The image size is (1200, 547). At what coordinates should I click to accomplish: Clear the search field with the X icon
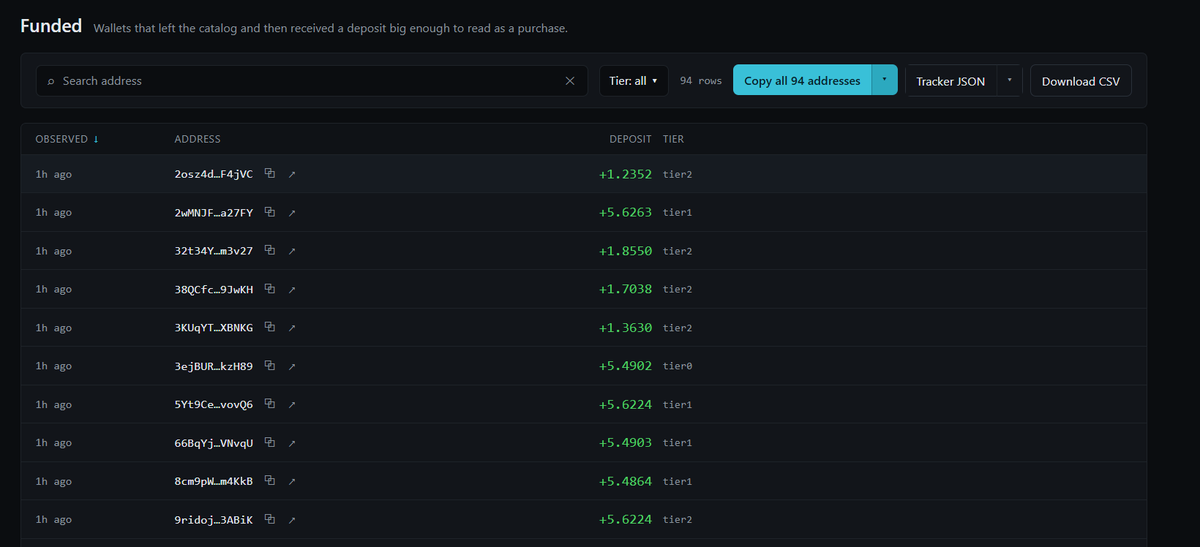point(570,81)
